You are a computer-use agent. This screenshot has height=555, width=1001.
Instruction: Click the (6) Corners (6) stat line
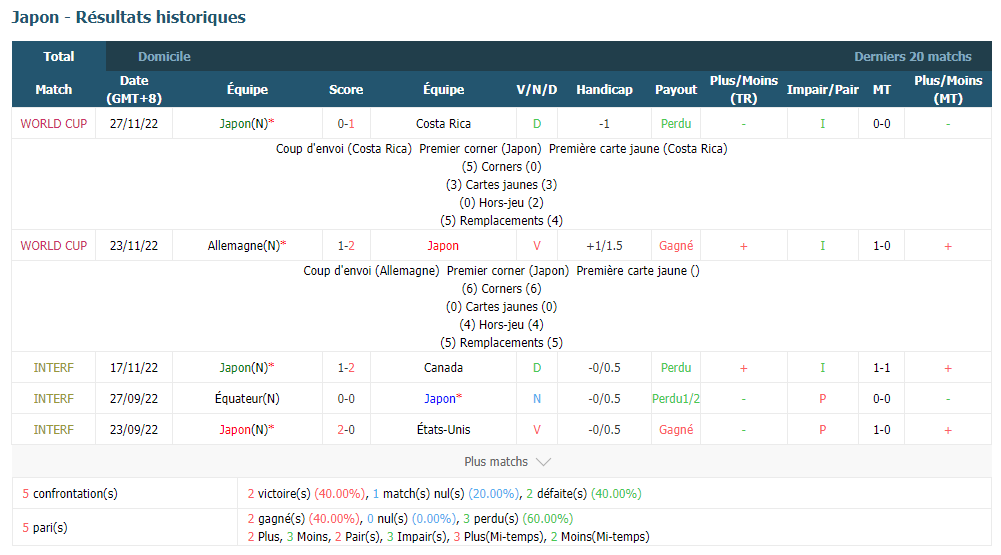pos(501,288)
